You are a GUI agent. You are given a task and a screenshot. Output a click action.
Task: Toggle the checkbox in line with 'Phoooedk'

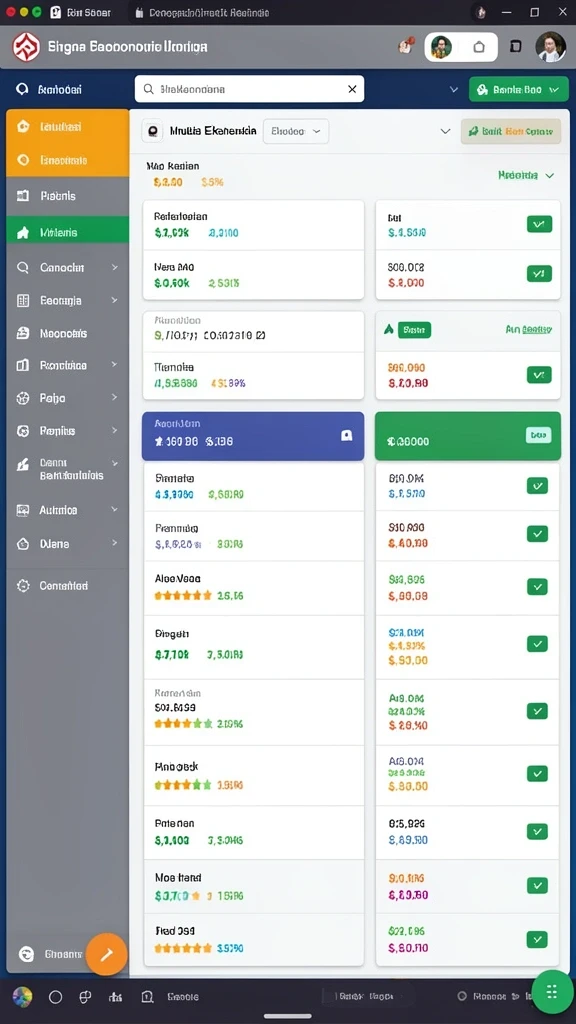pyautogui.click(x=537, y=773)
